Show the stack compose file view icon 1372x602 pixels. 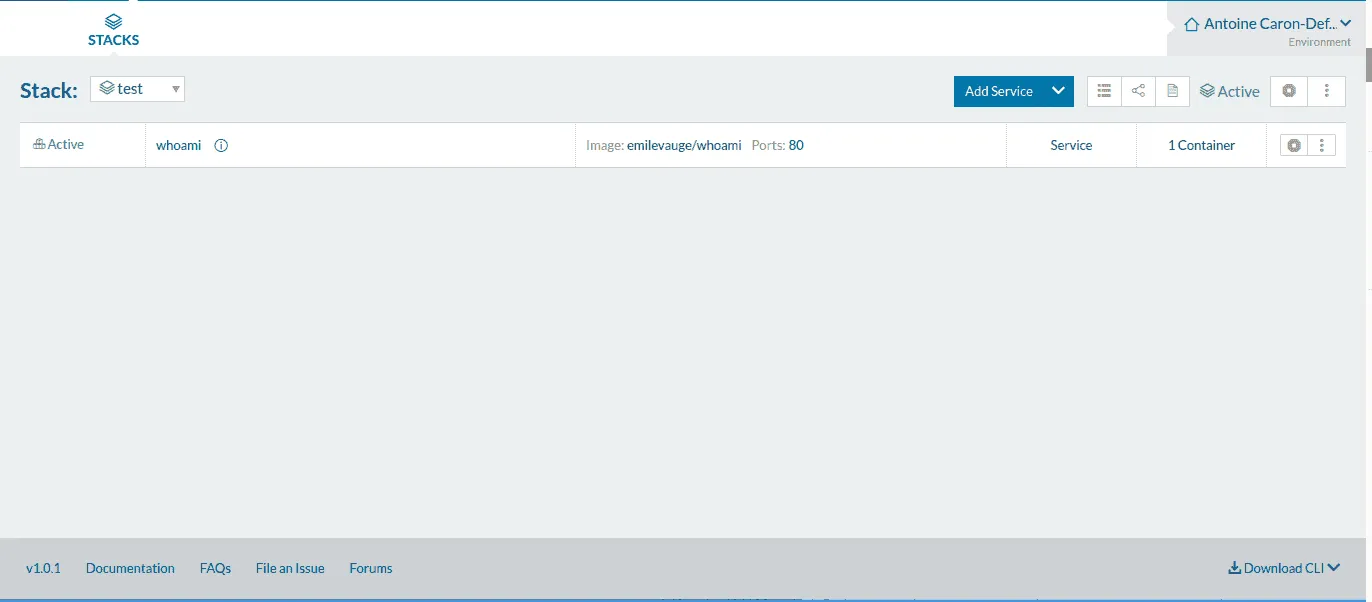coord(1172,91)
